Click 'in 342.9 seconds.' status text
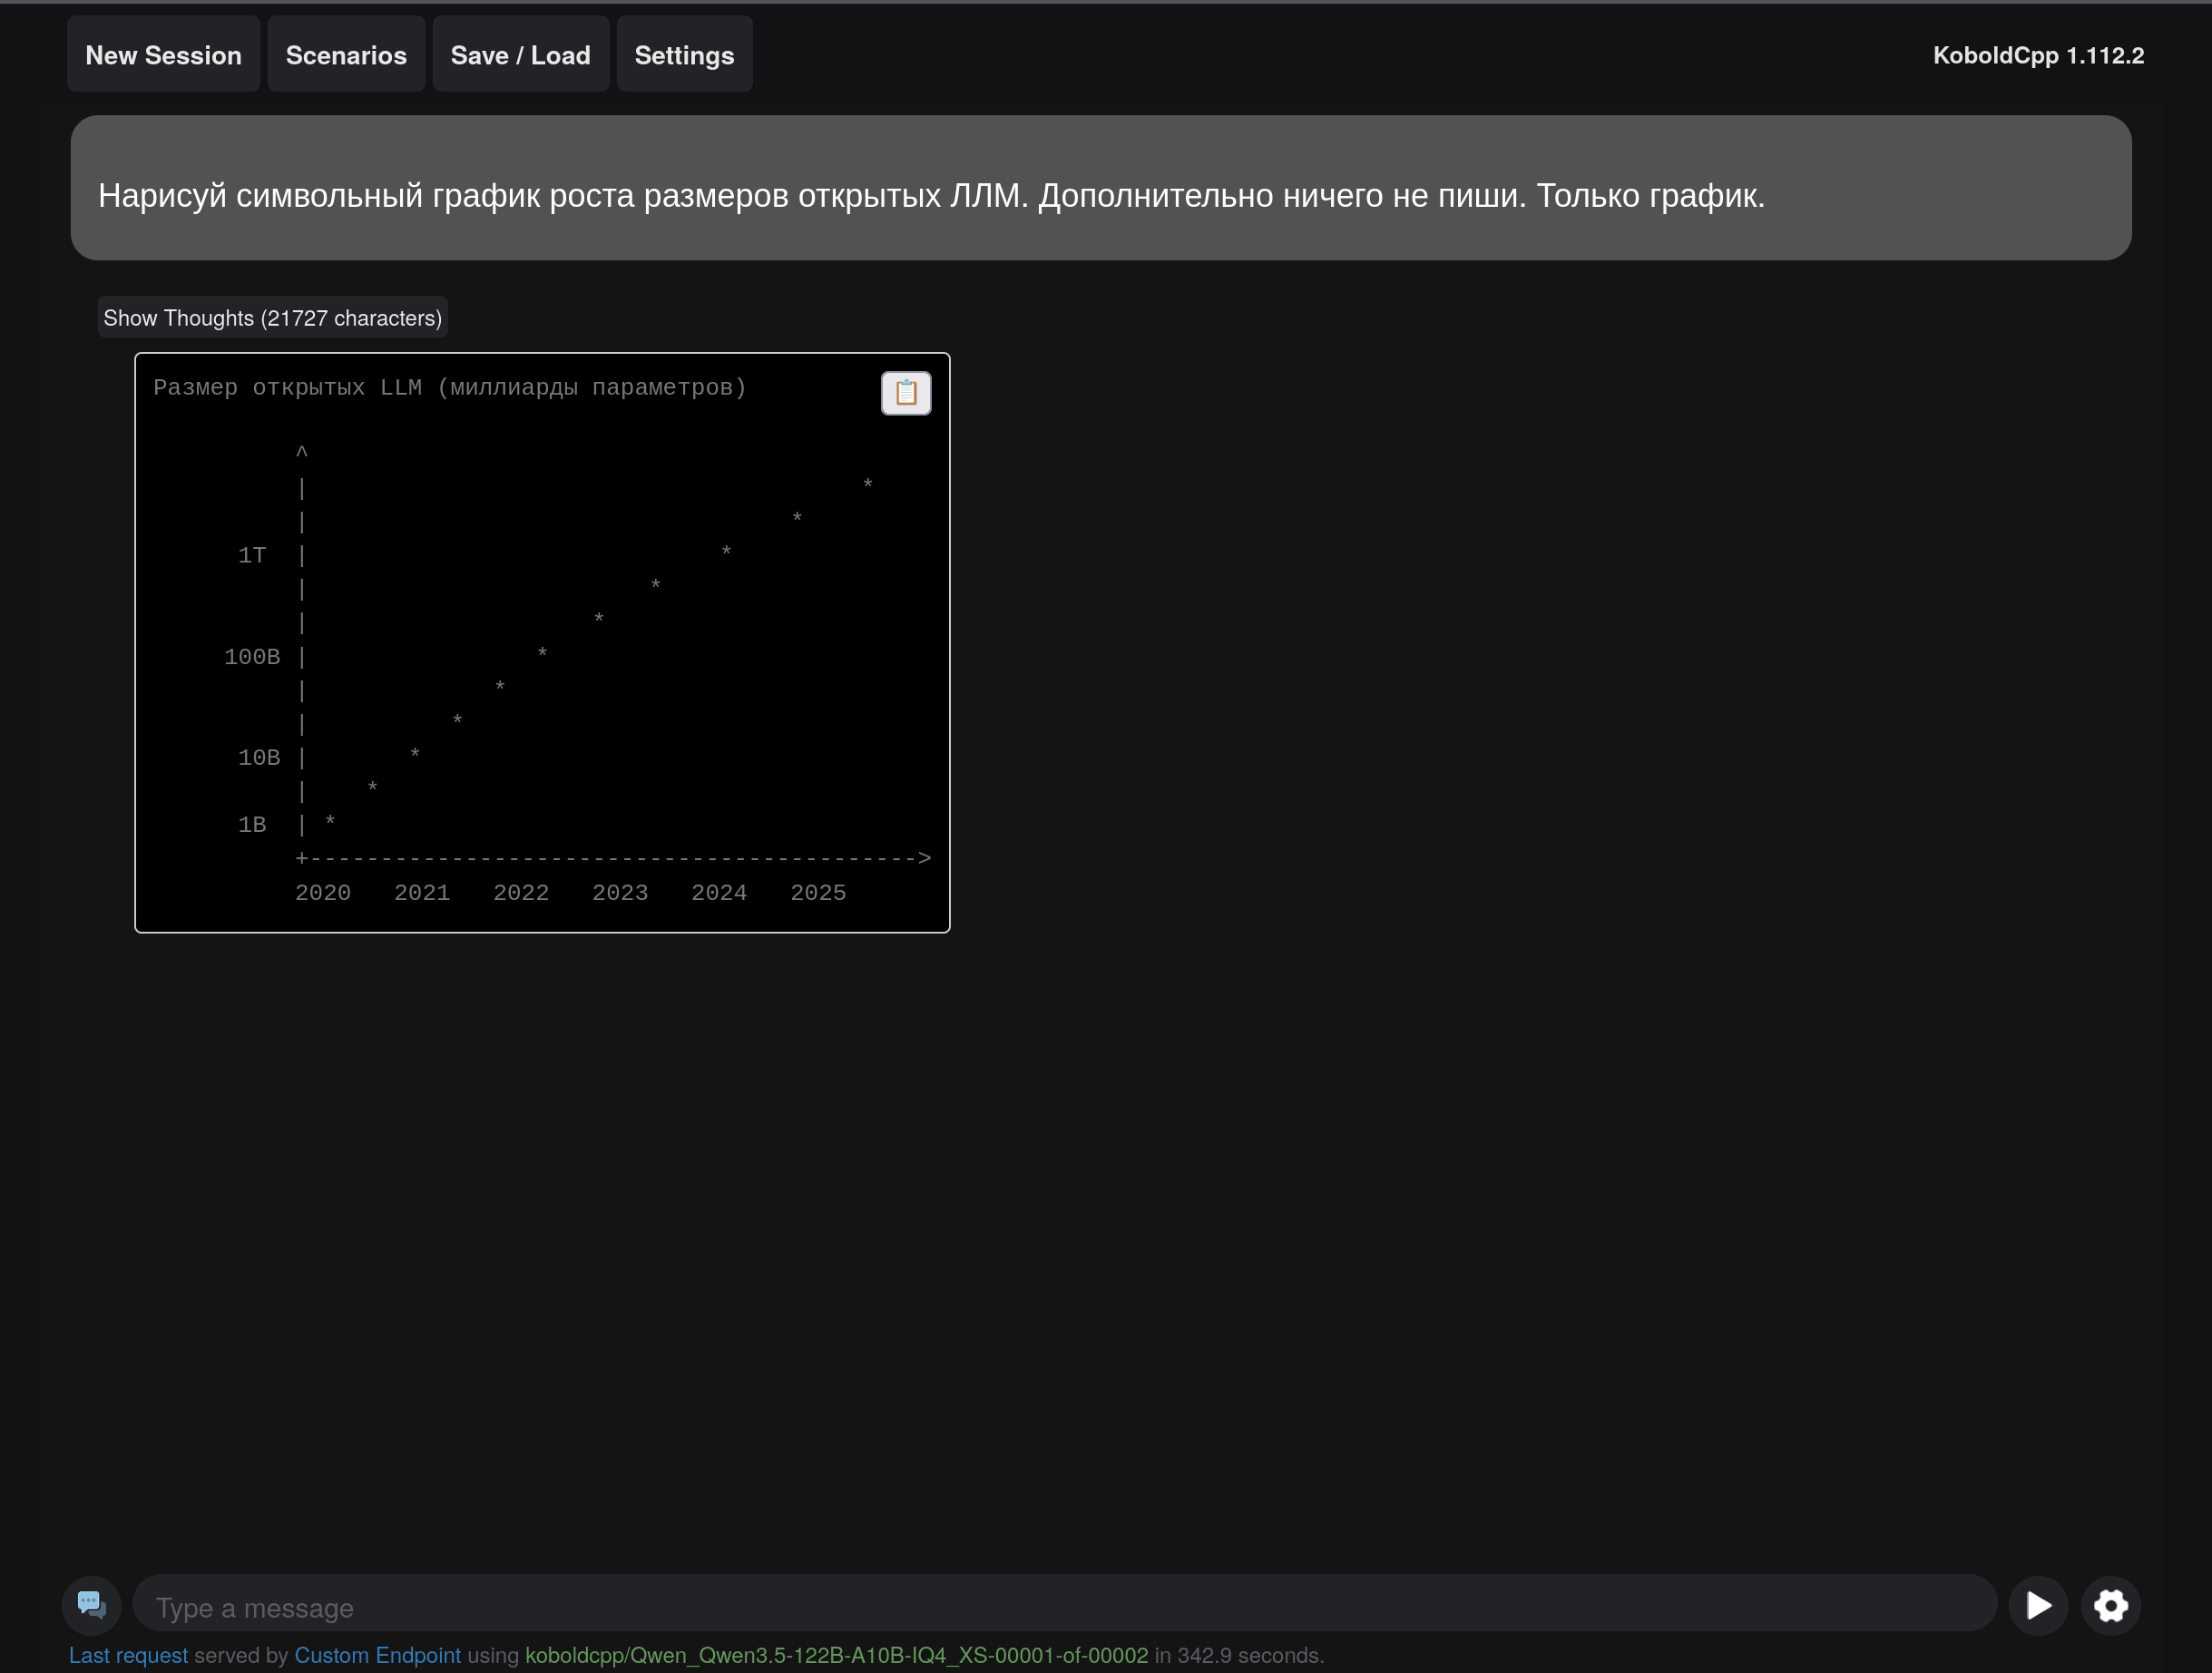2212x1673 pixels. (x=1239, y=1656)
